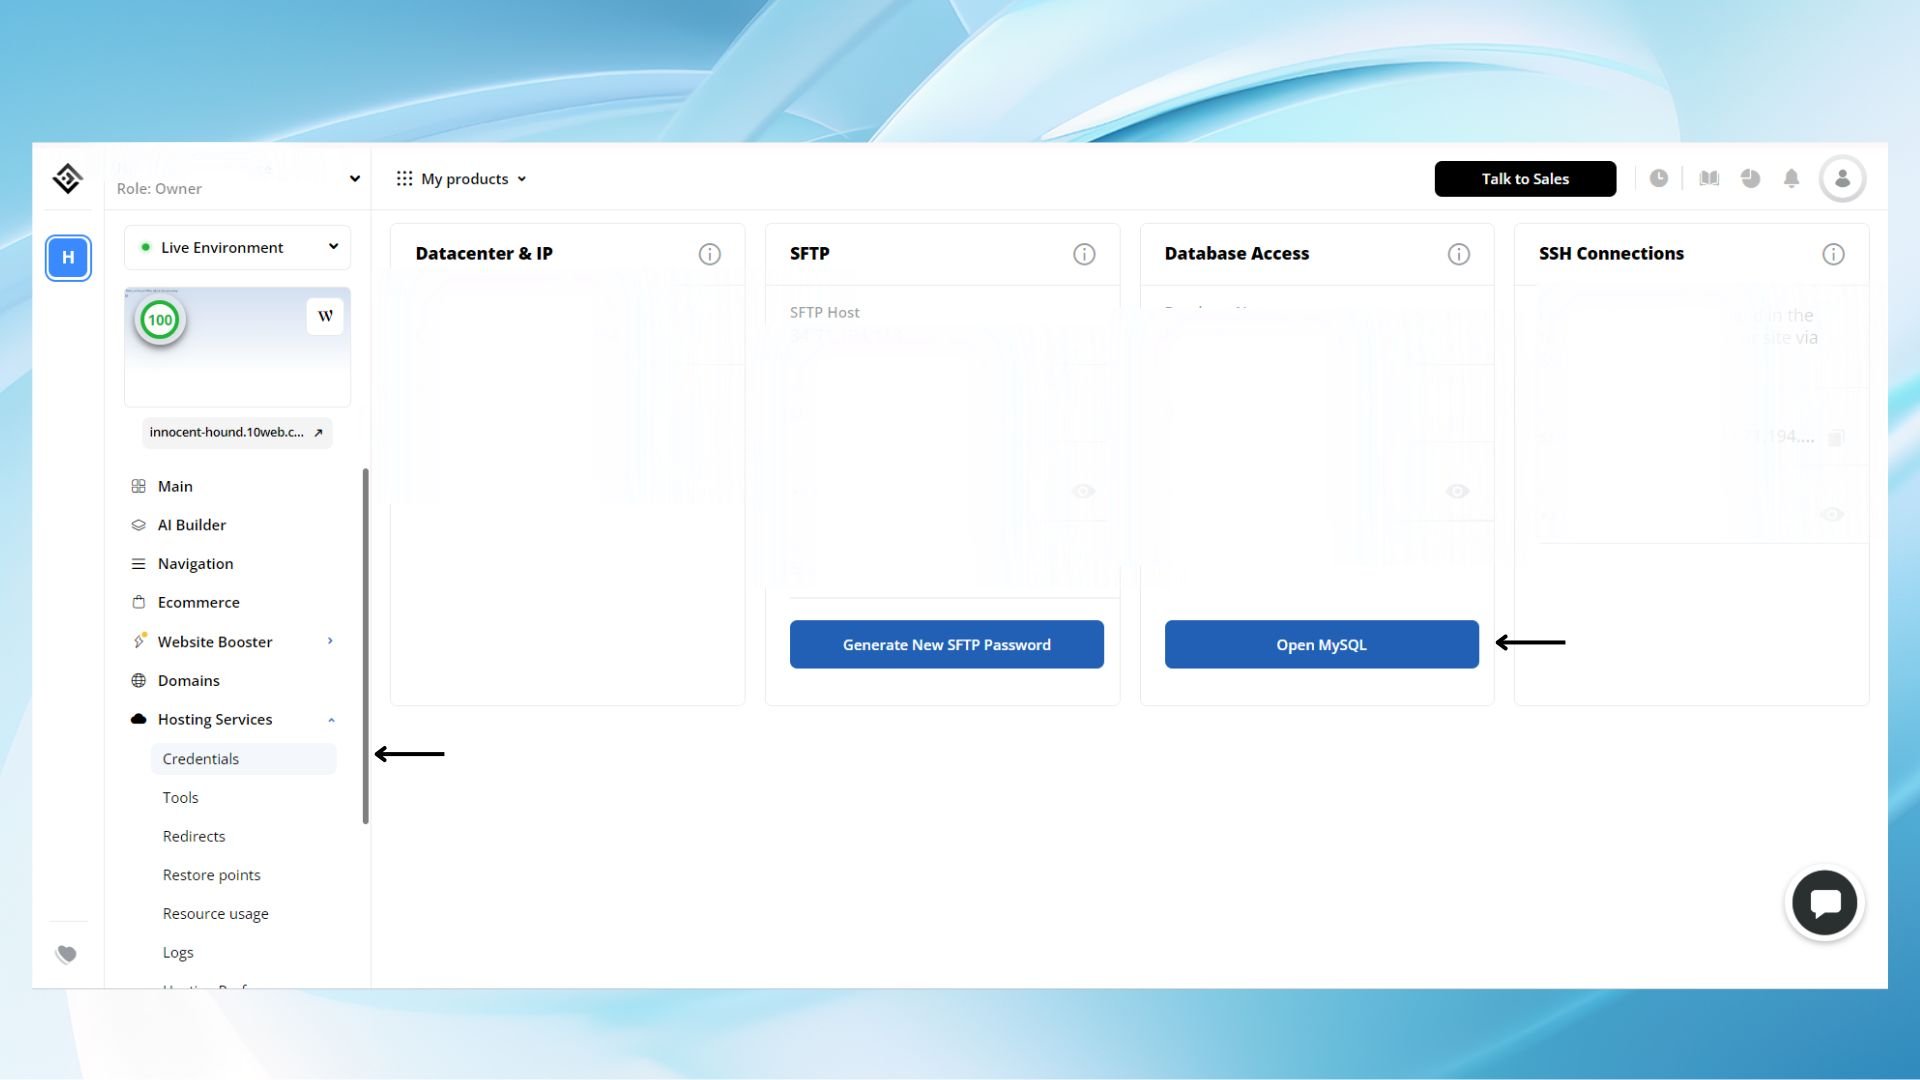Open the user profile avatar
Viewport: 1920px width, 1080px height.
tap(1842, 179)
